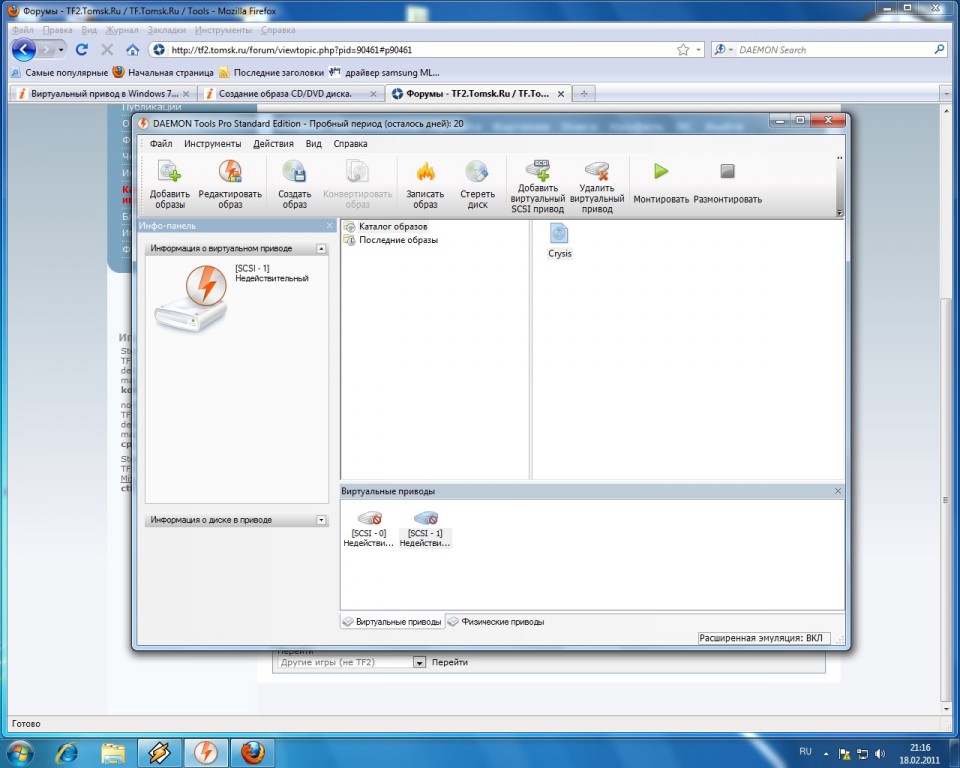Expand the disc in drive information section
Screen dimensions: 960x768
coord(321,520)
